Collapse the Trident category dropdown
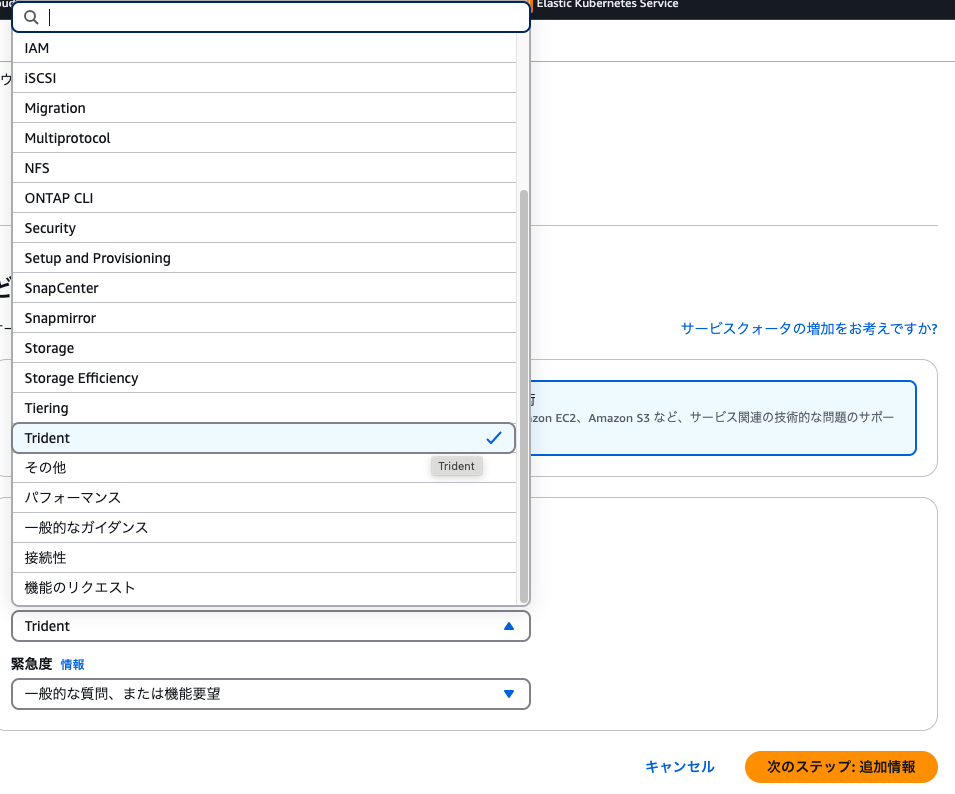 coord(271,626)
